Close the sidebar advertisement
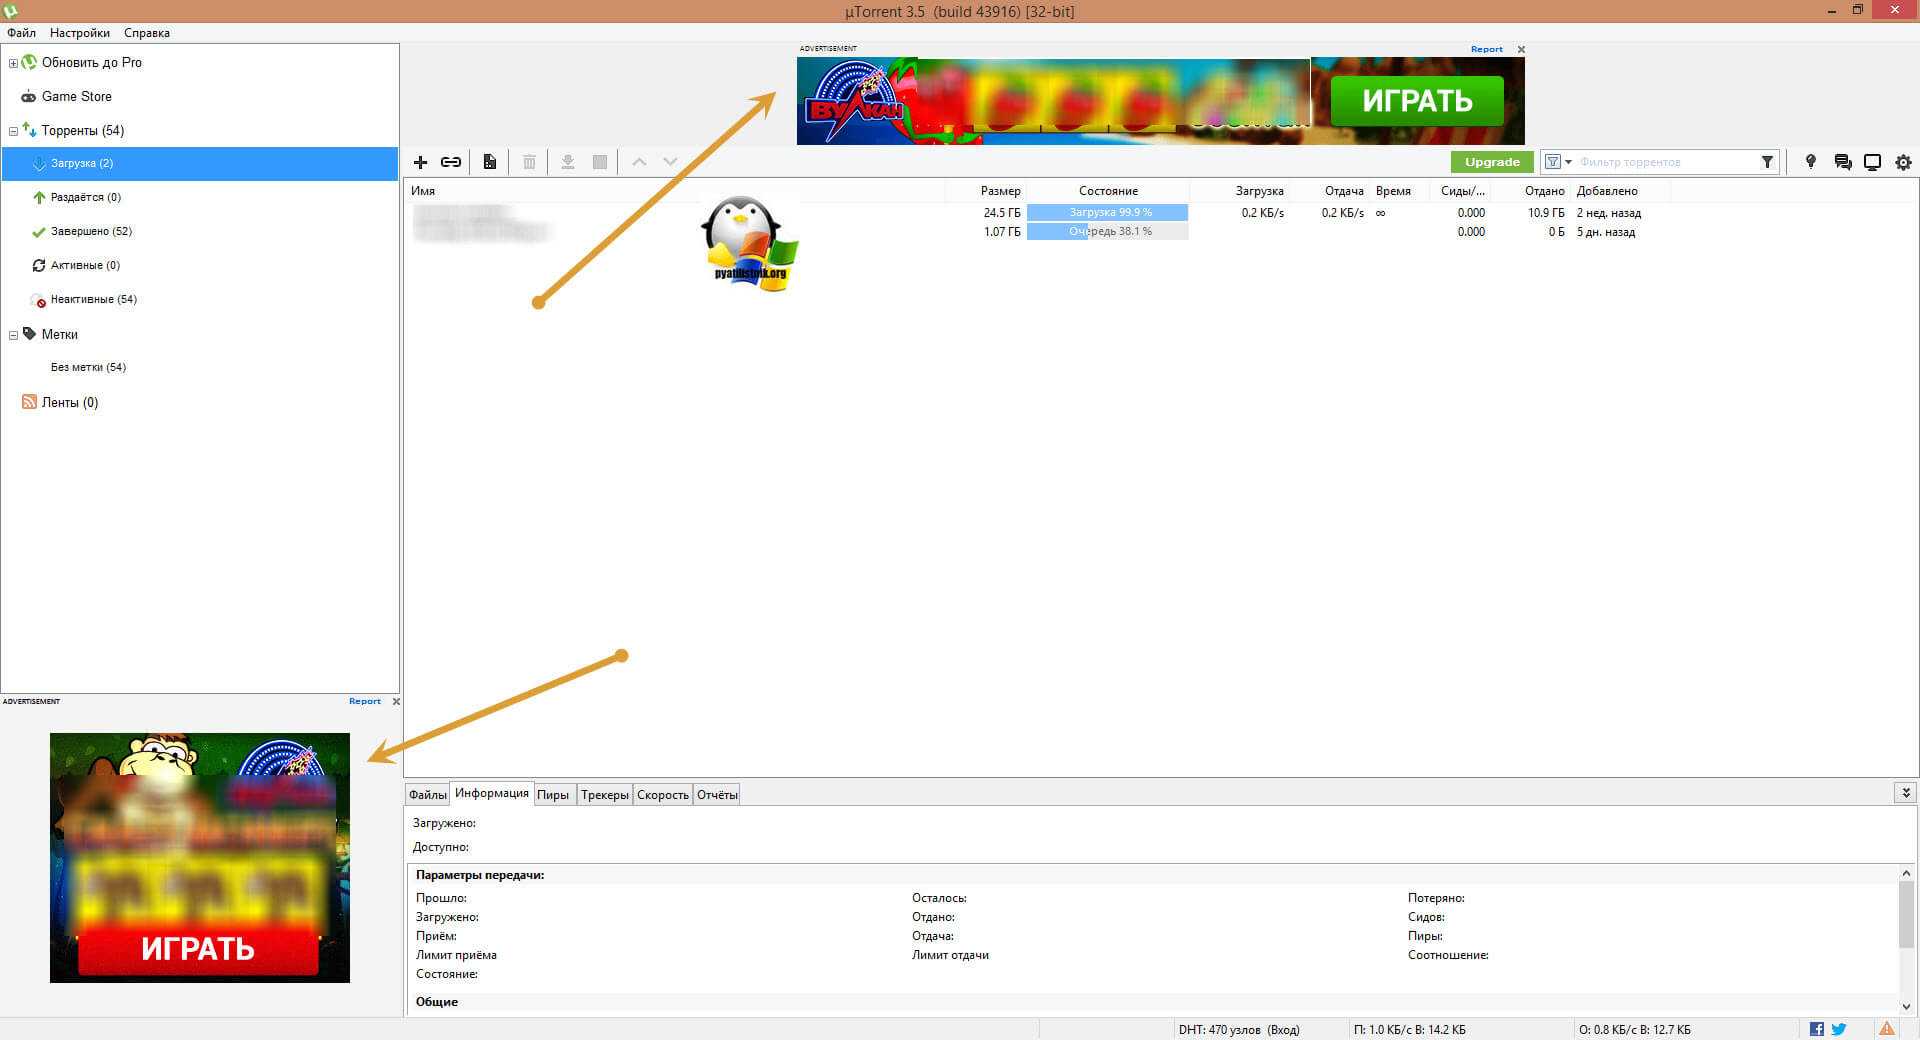The height and width of the screenshot is (1040, 1920). pos(396,701)
